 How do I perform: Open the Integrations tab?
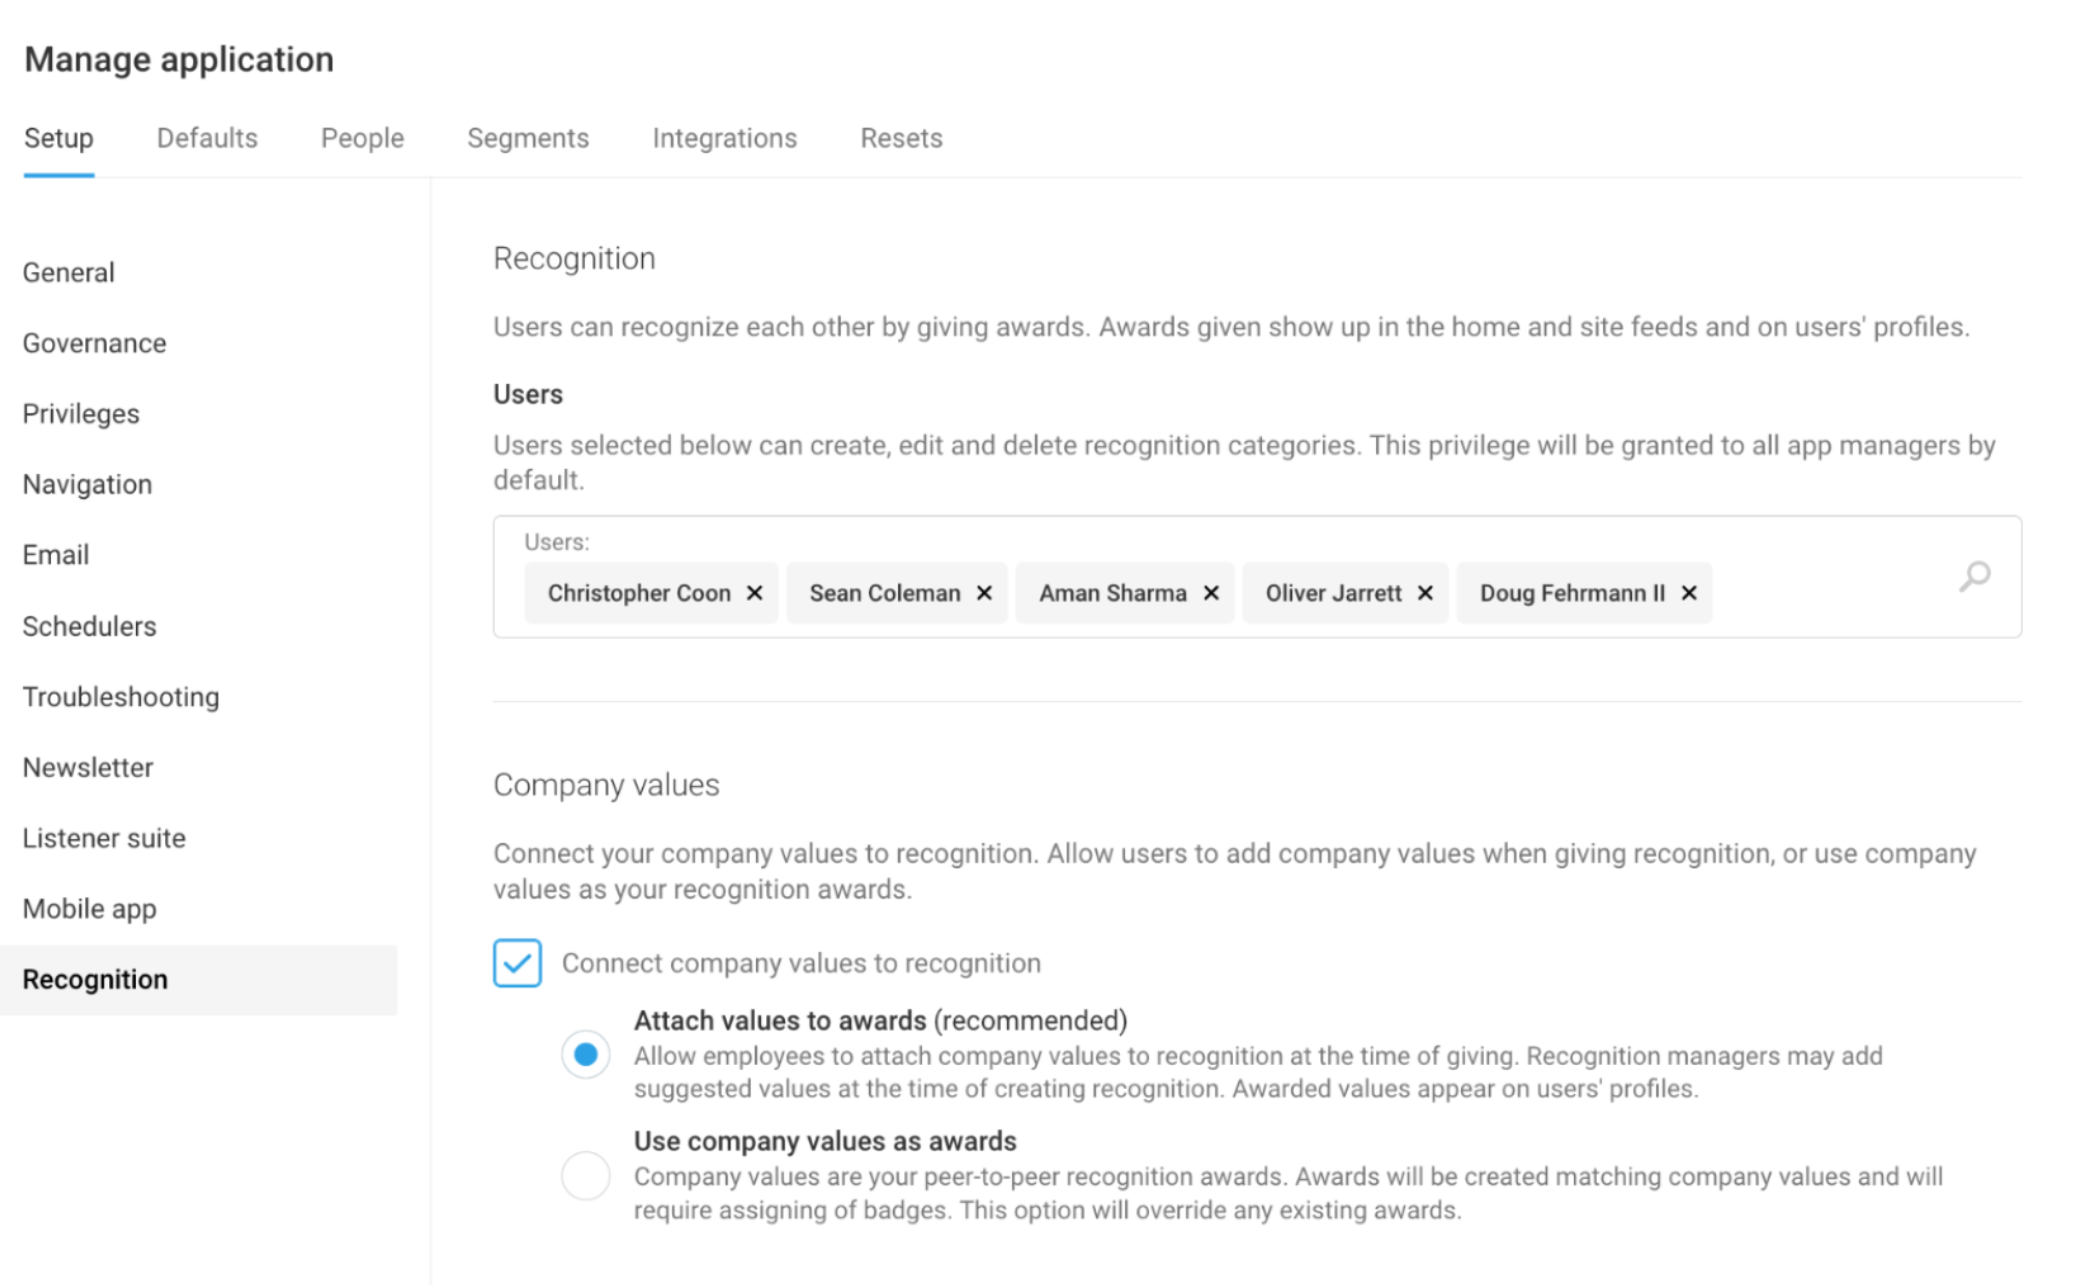pyautogui.click(x=724, y=138)
